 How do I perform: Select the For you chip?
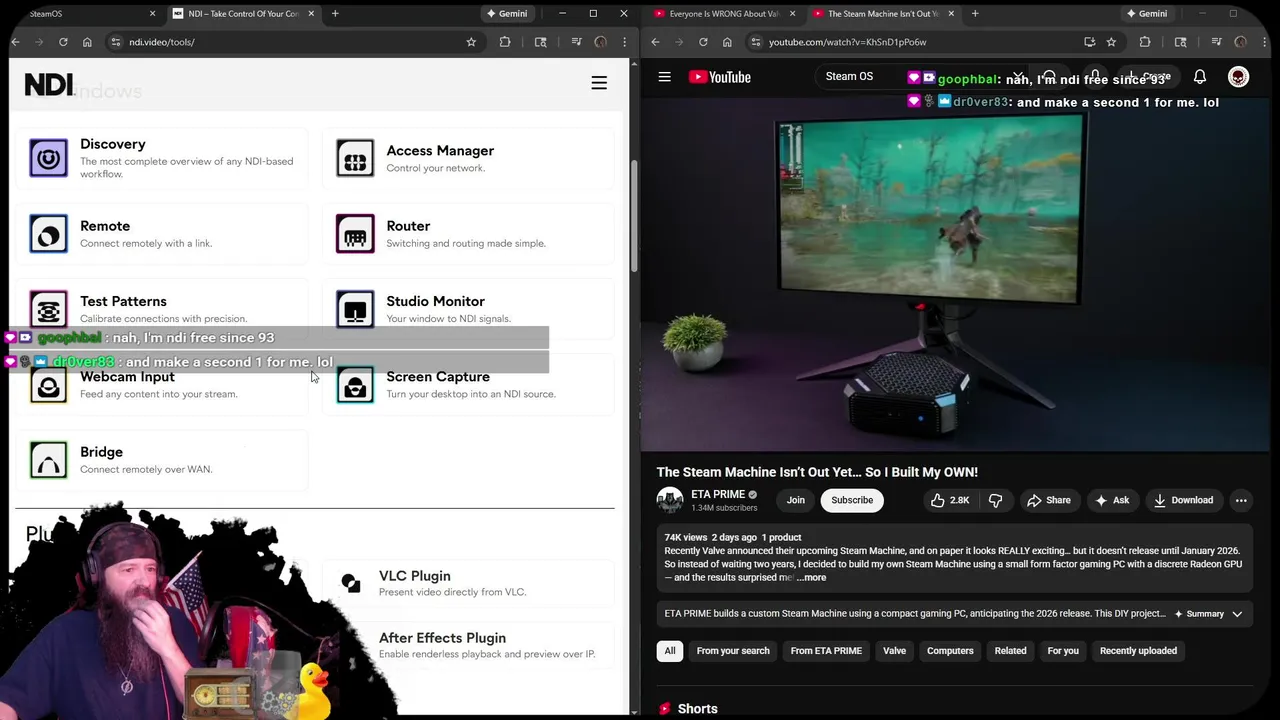[1063, 651]
